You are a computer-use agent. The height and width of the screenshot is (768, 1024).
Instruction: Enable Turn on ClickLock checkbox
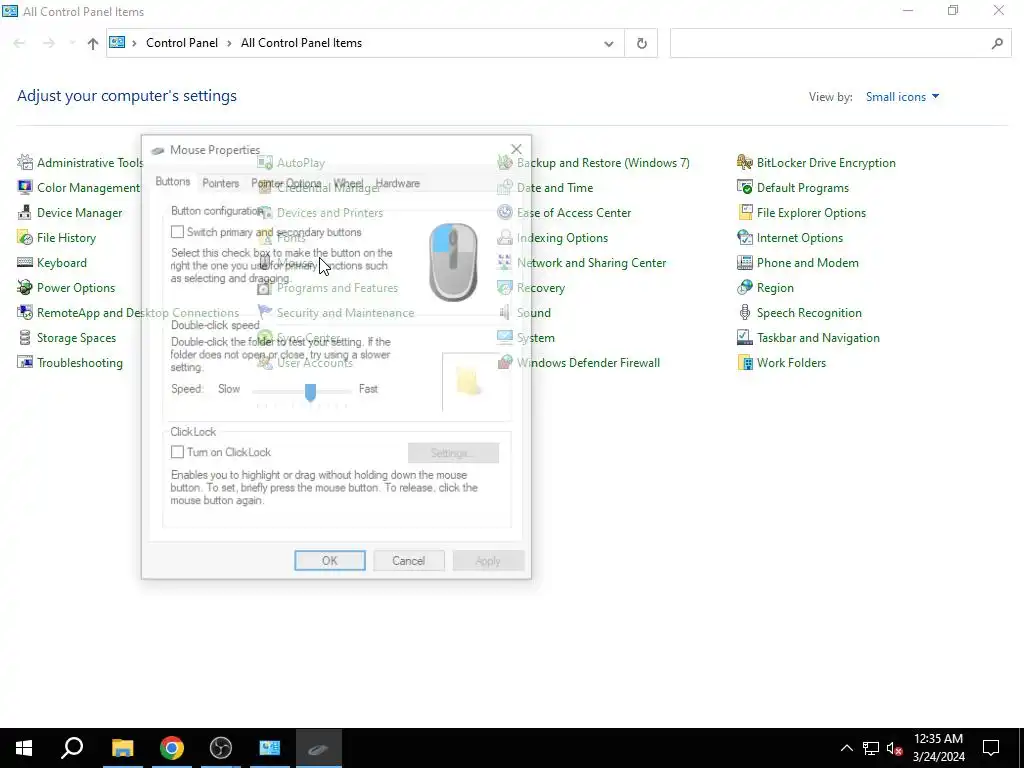(177, 452)
